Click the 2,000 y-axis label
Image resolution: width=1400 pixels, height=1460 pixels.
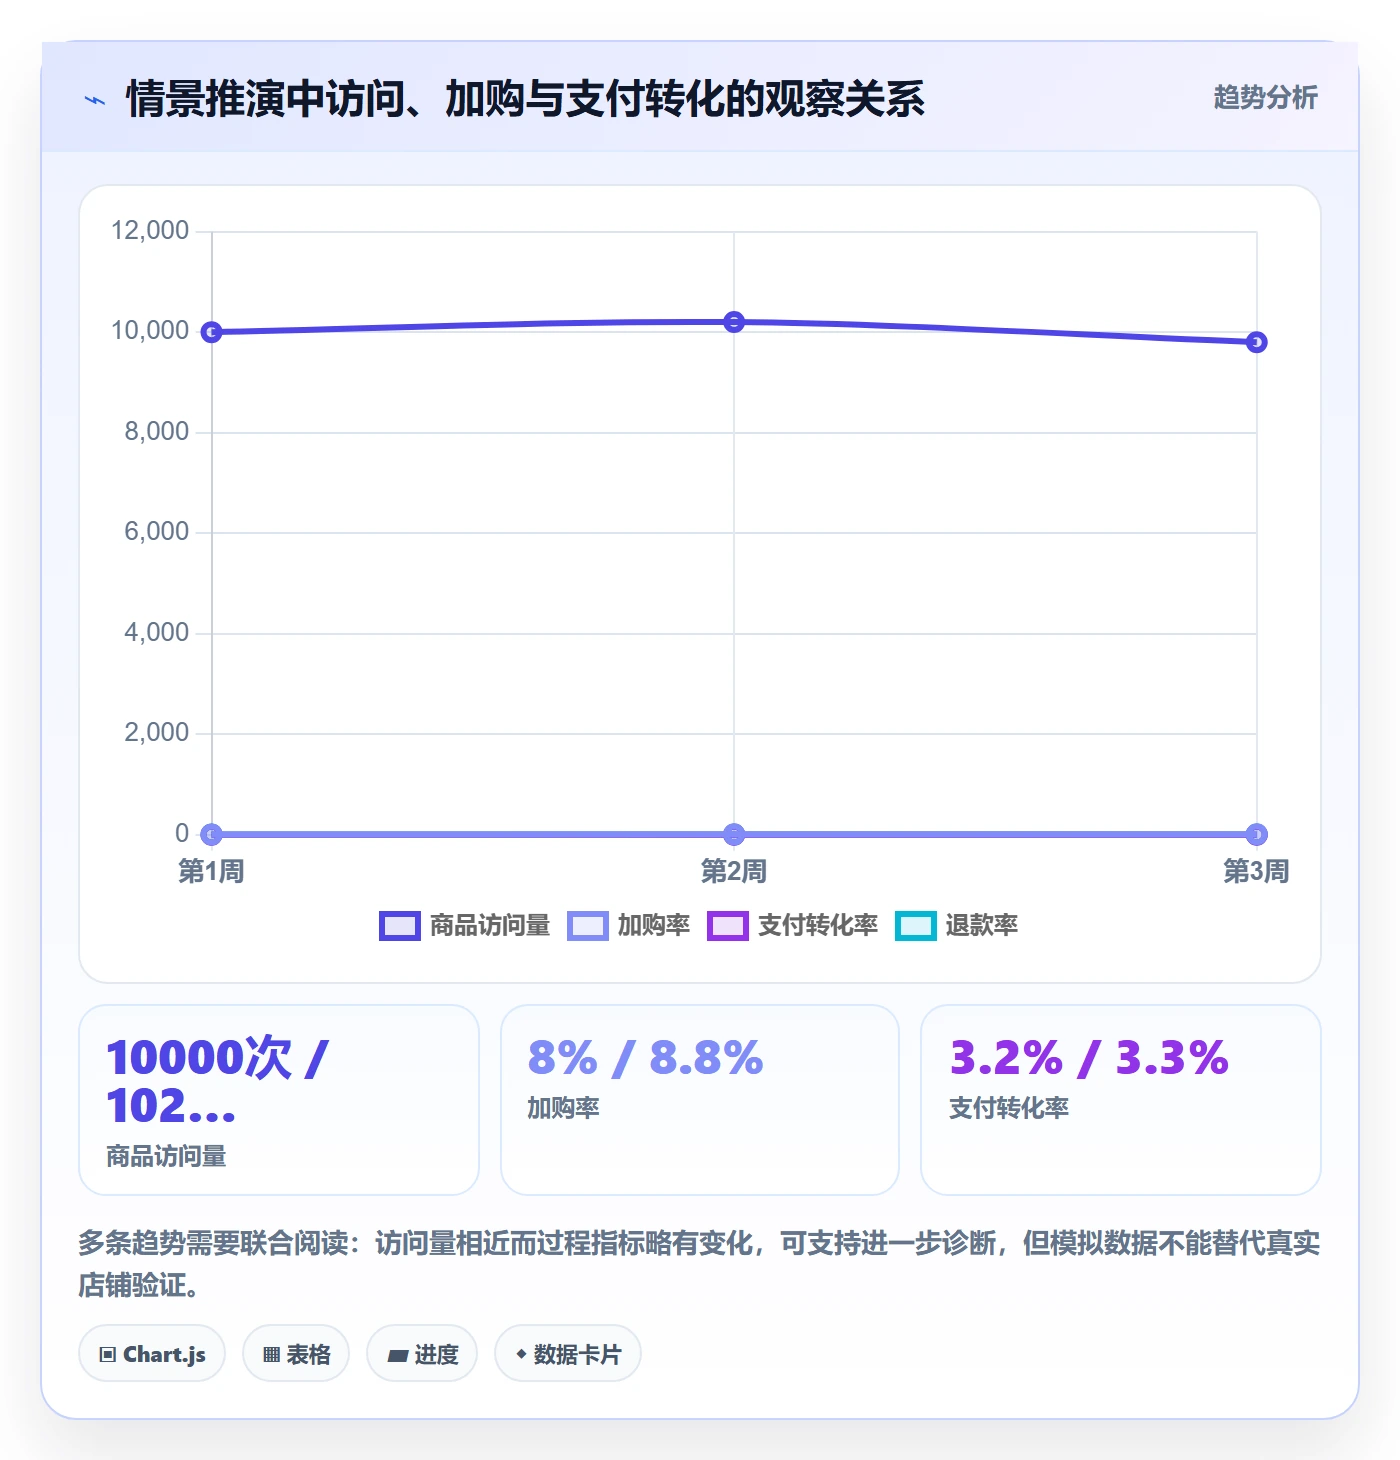pyautogui.click(x=157, y=733)
